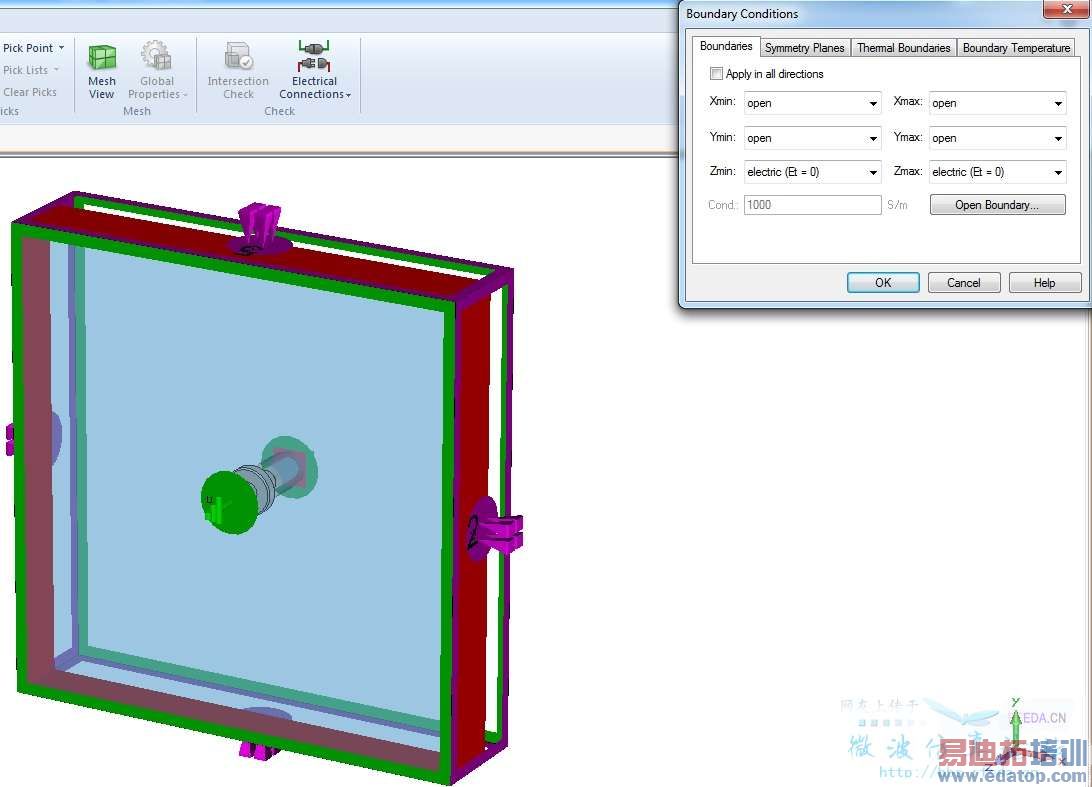Run the Intersection Check tool
This screenshot has height=787, width=1092.
238,72
